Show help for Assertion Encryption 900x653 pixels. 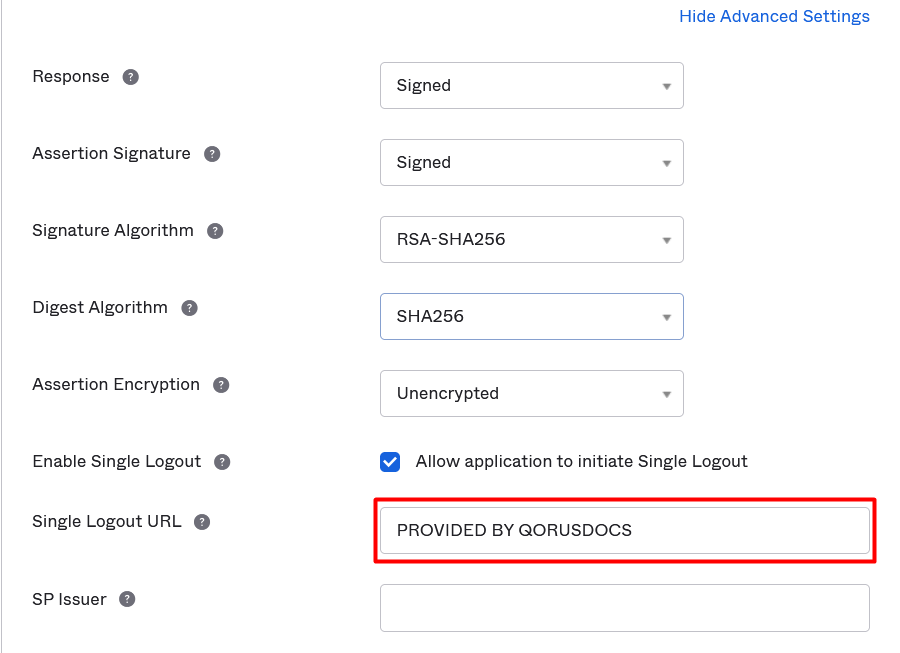221,385
